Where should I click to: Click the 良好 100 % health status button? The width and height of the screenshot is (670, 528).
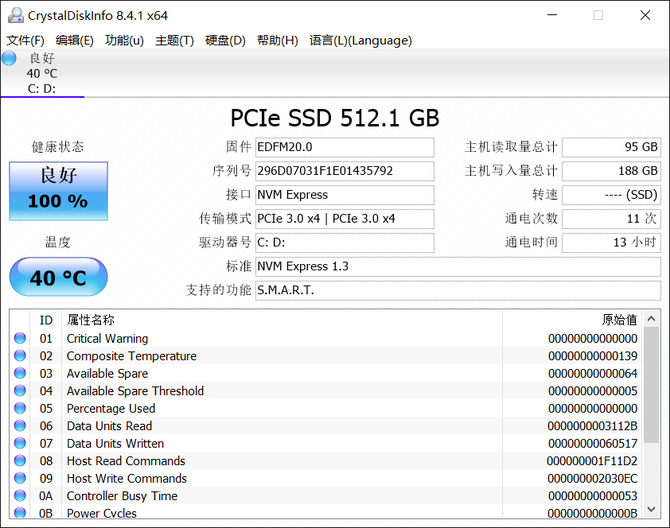[x=59, y=191]
